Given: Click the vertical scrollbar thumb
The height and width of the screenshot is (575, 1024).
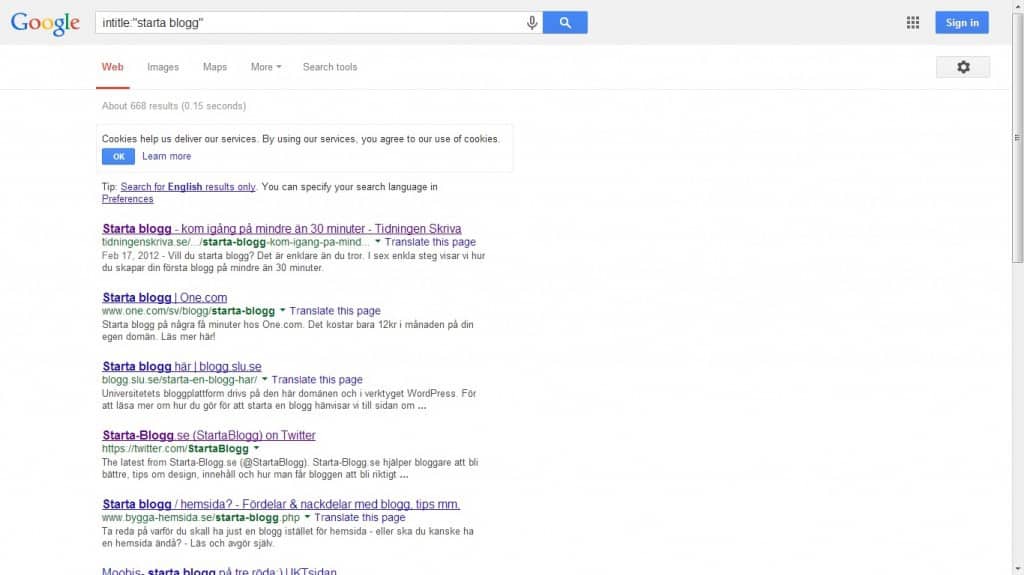Looking at the screenshot, I should tap(1017, 137).
